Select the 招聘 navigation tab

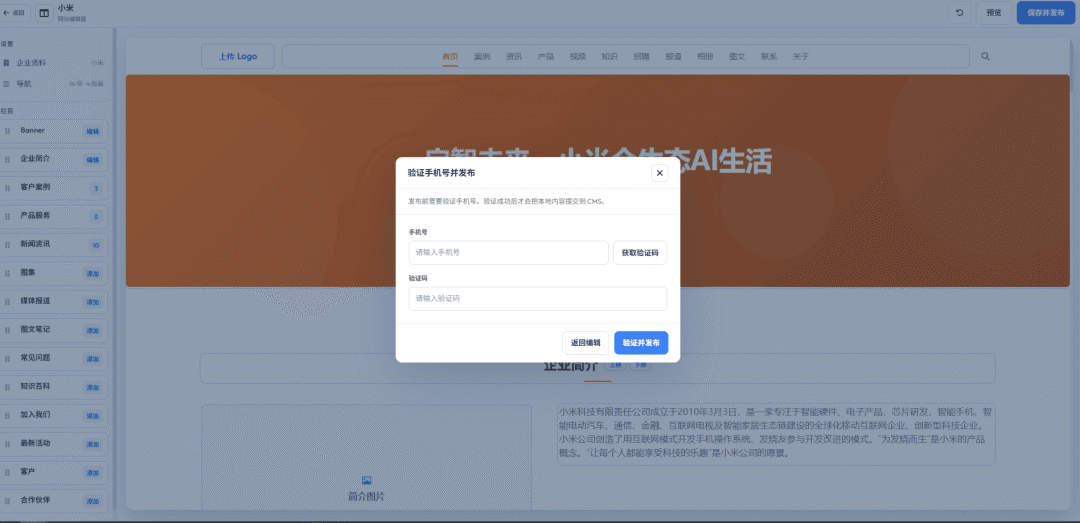pos(641,57)
